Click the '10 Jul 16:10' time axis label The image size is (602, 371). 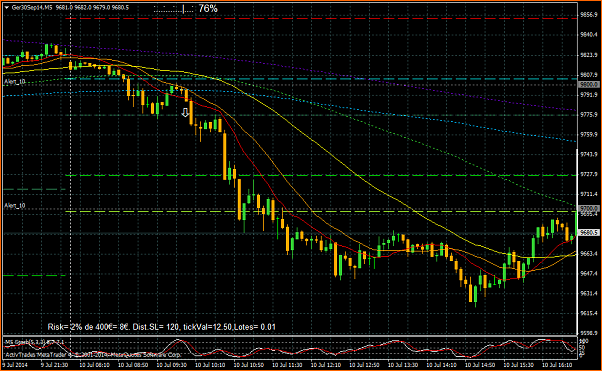(x=557, y=365)
